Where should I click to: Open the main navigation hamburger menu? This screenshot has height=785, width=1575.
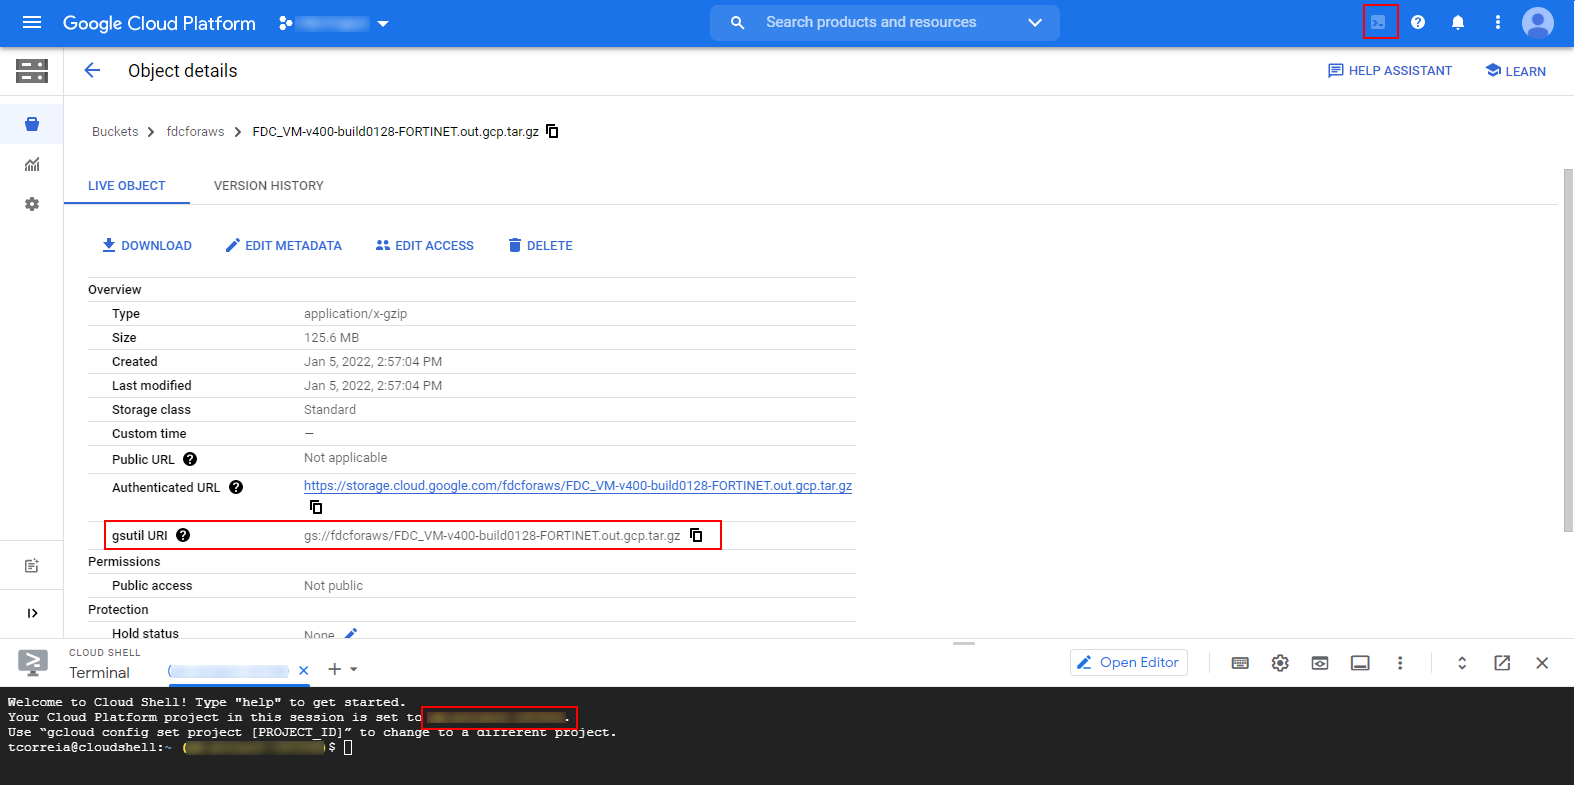(32, 22)
